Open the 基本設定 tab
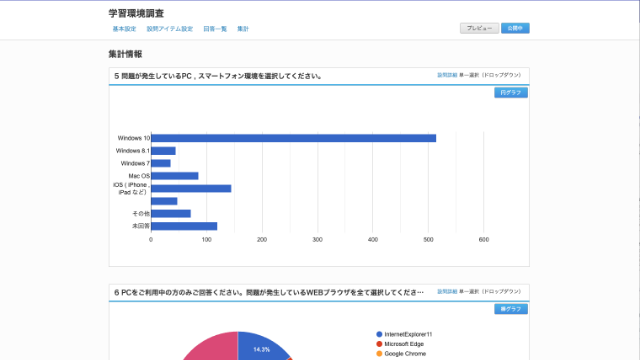This screenshot has height=360, width=640. pos(124,29)
